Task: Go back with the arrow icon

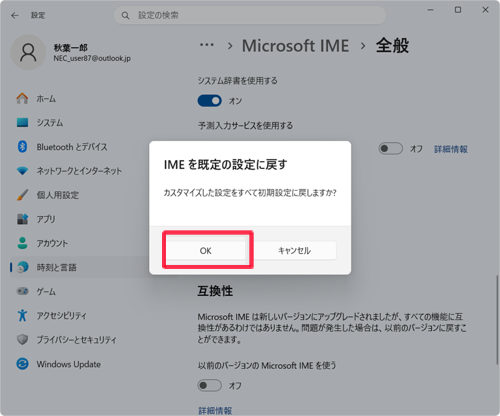Action: click(15, 15)
